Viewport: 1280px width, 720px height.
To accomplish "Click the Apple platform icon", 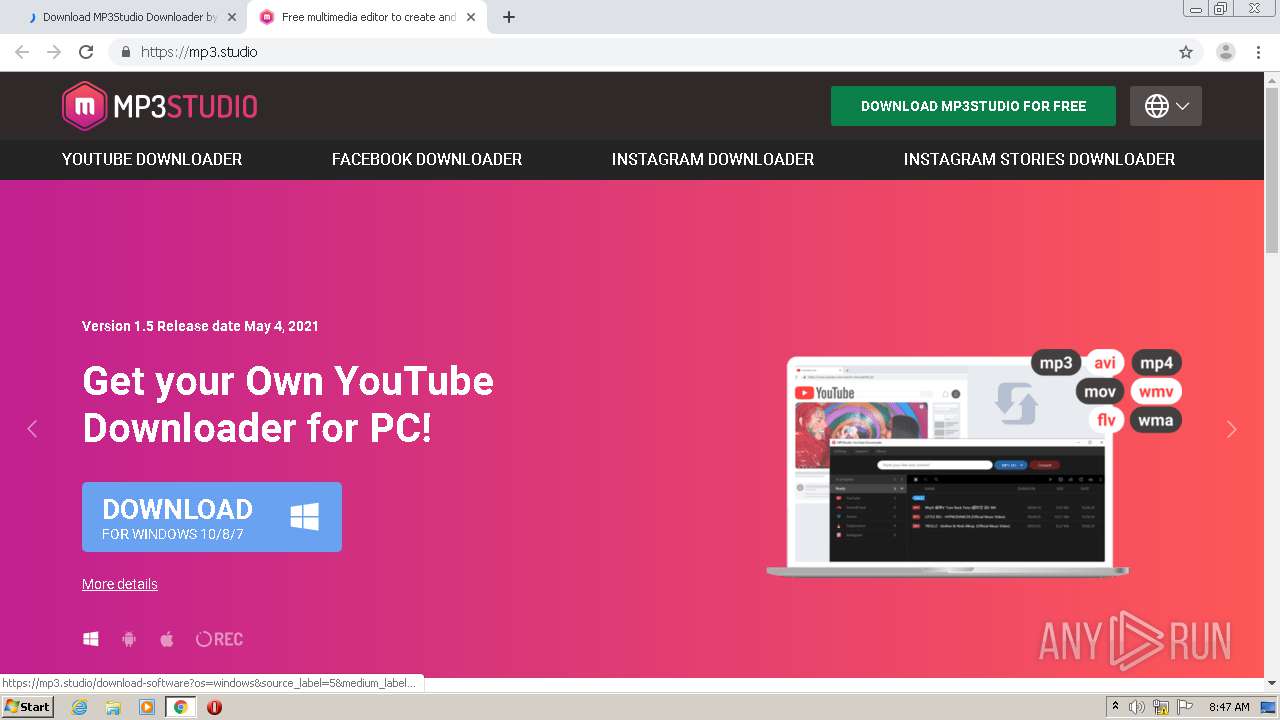I will pos(167,639).
